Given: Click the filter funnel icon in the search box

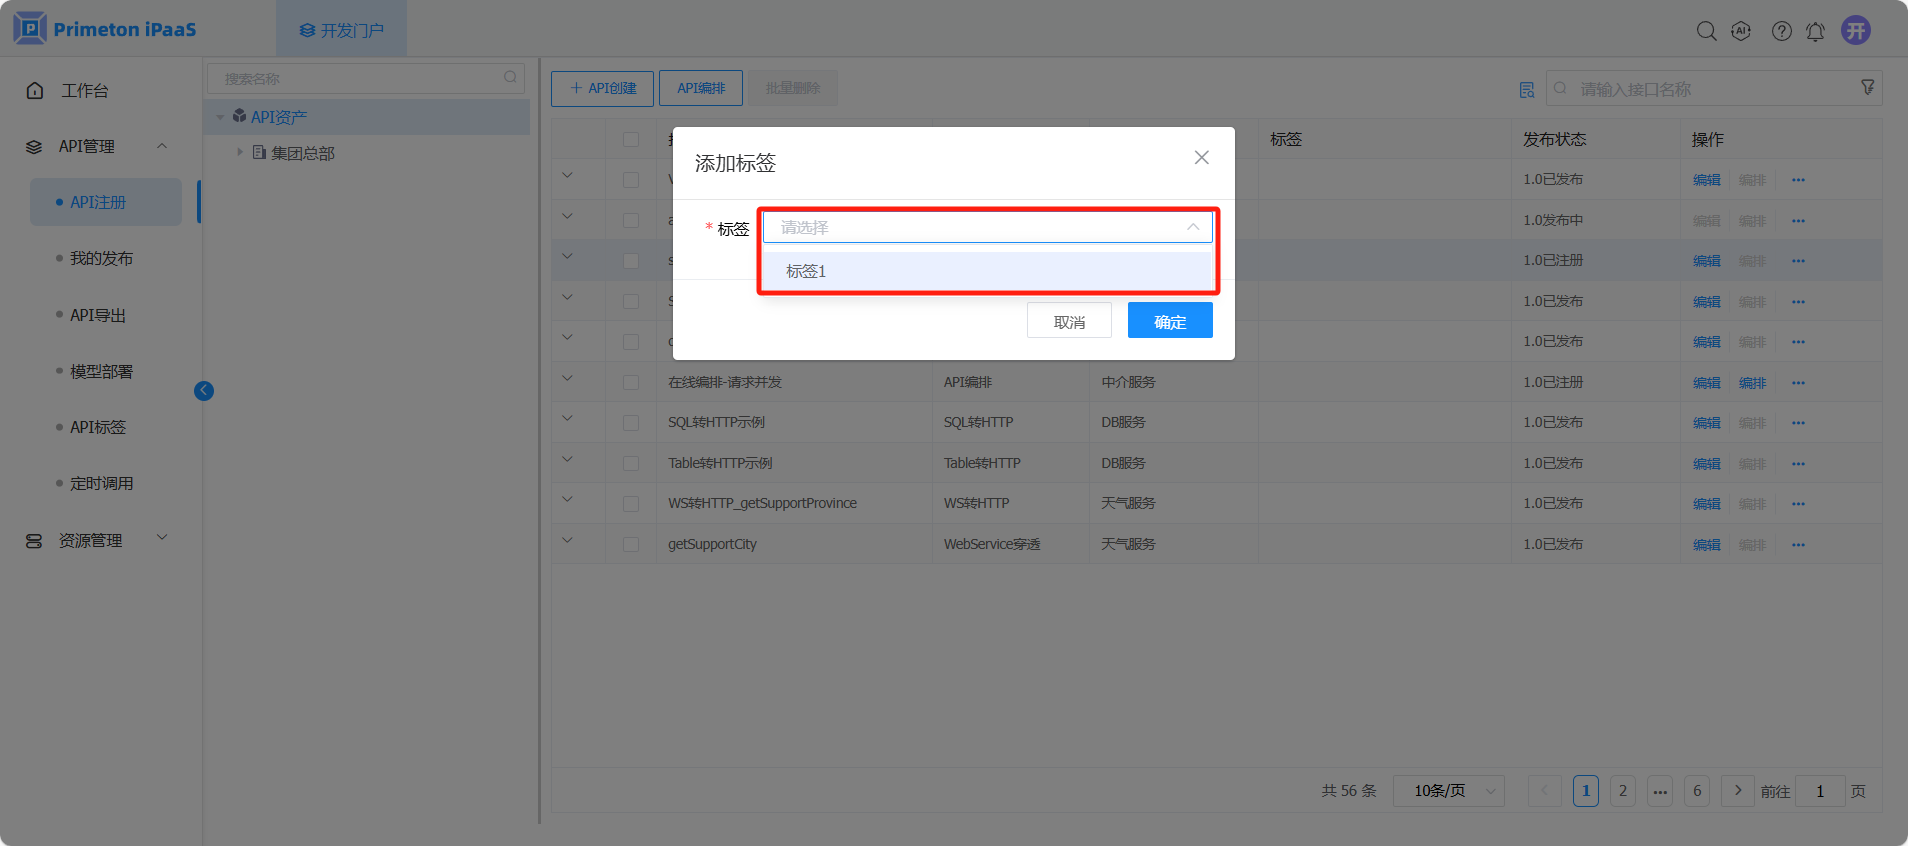Looking at the screenshot, I should (x=1867, y=88).
